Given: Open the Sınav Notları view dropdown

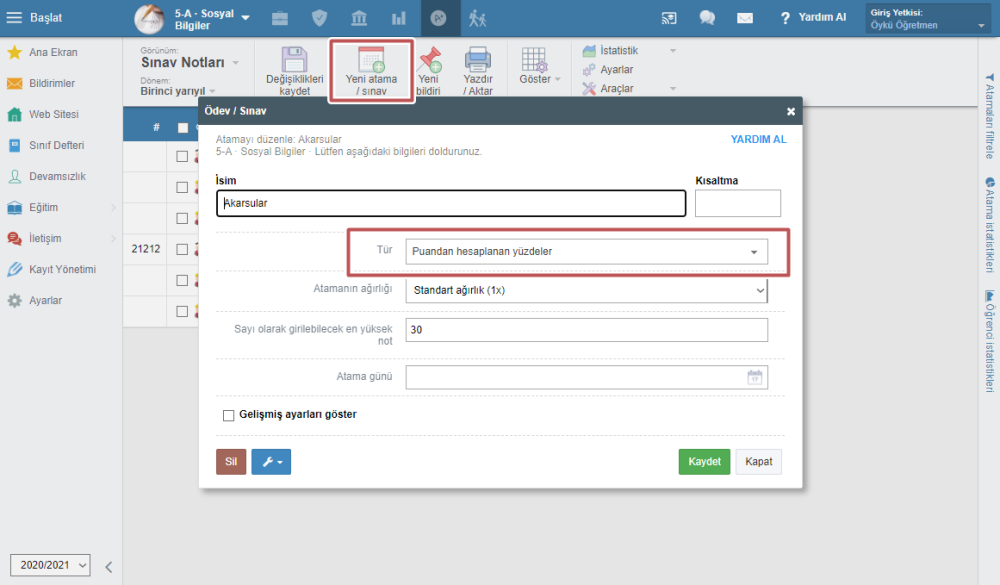Looking at the screenshot, I should click(x=189, y=63).
